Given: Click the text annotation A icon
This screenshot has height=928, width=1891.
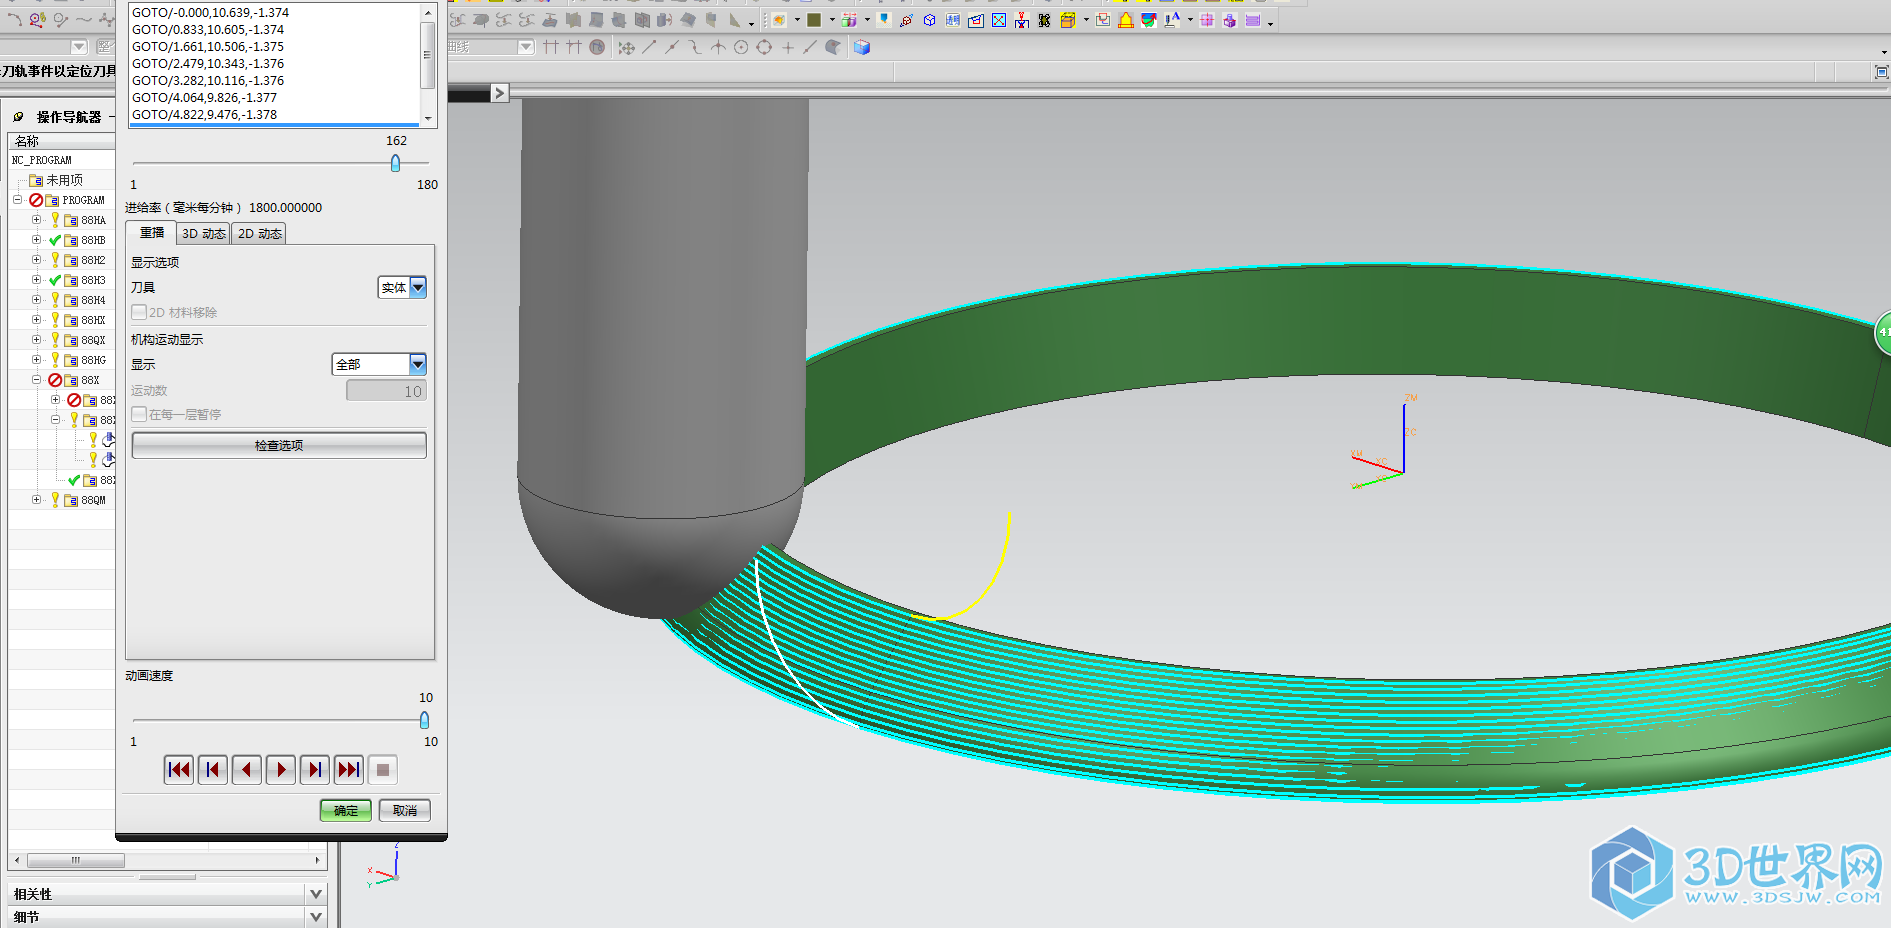Looking at the screenshot, I should 1172,20.
